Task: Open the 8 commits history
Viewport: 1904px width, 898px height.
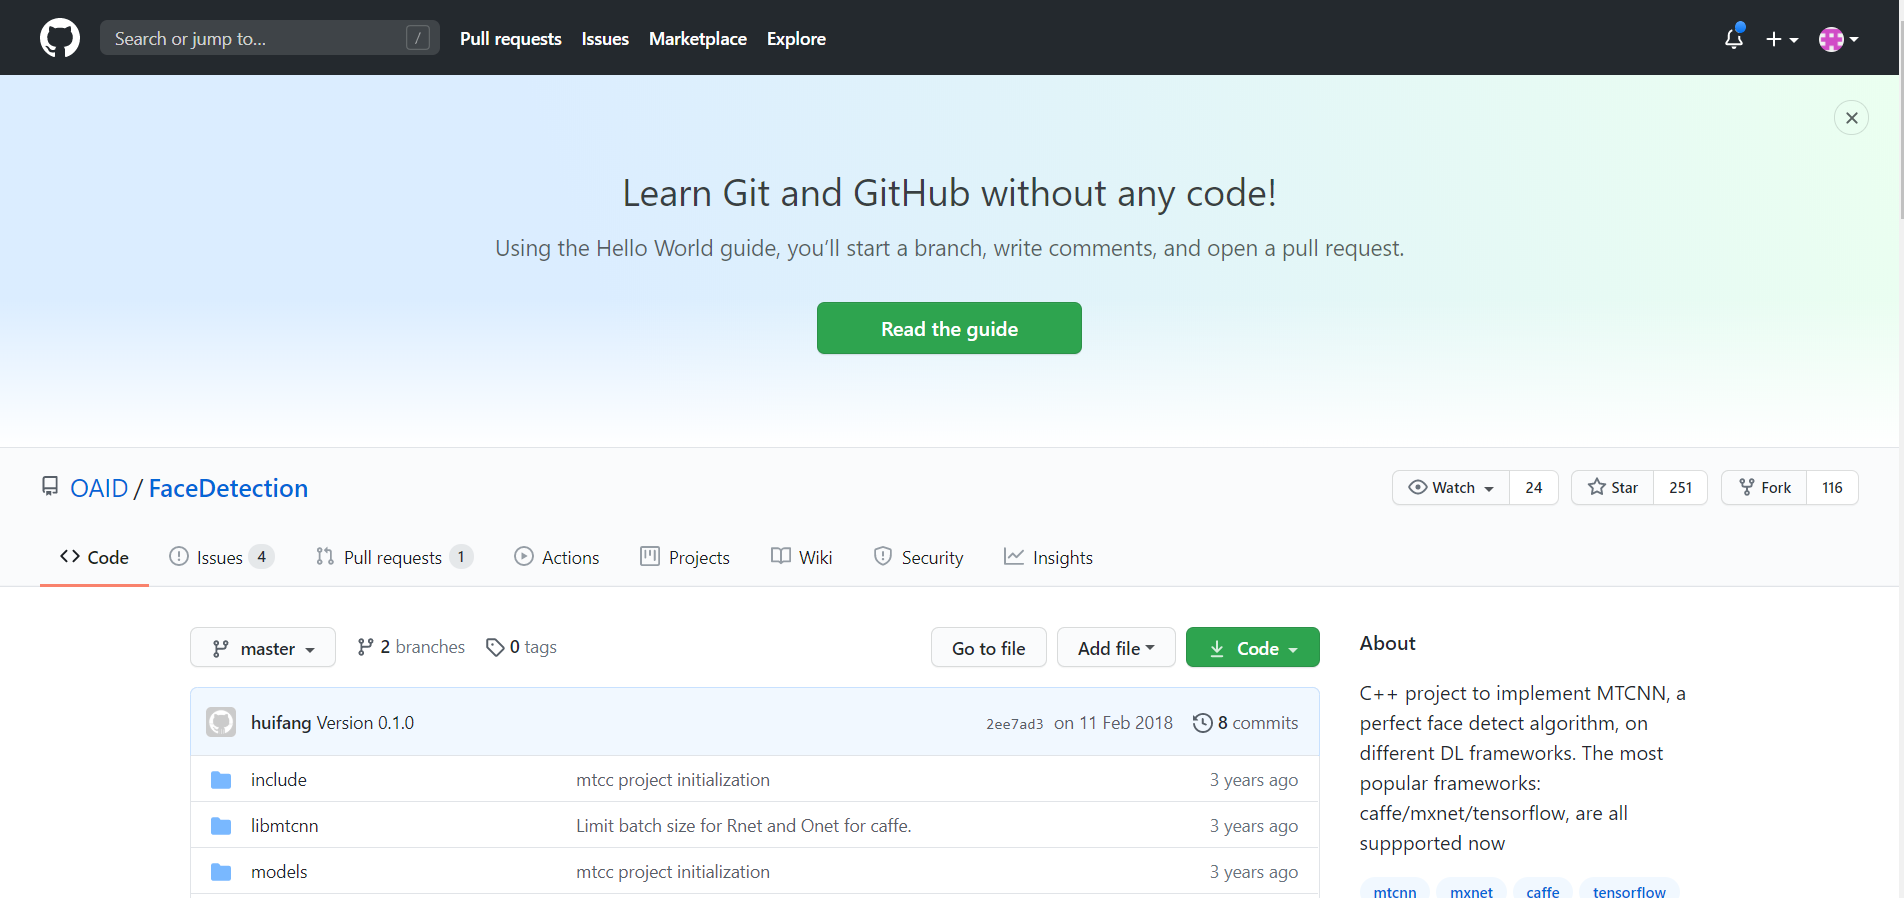Action: pyautogui.click(x=1246, y=722)
